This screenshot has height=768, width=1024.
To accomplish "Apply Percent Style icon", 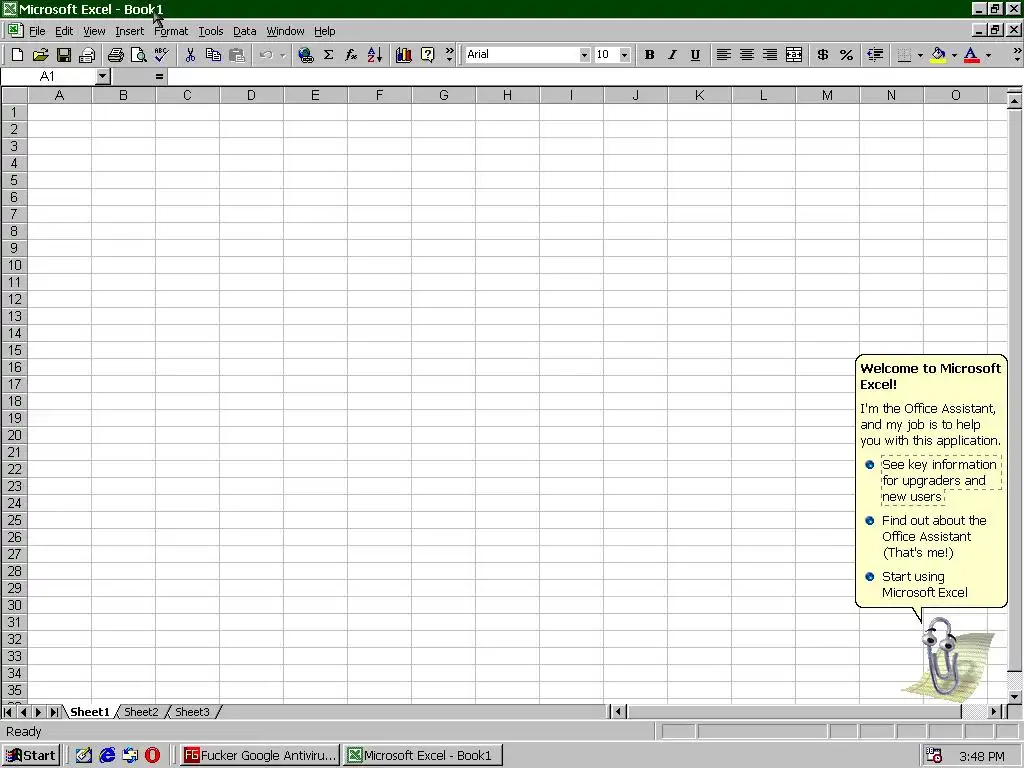I will coord(846,55).
